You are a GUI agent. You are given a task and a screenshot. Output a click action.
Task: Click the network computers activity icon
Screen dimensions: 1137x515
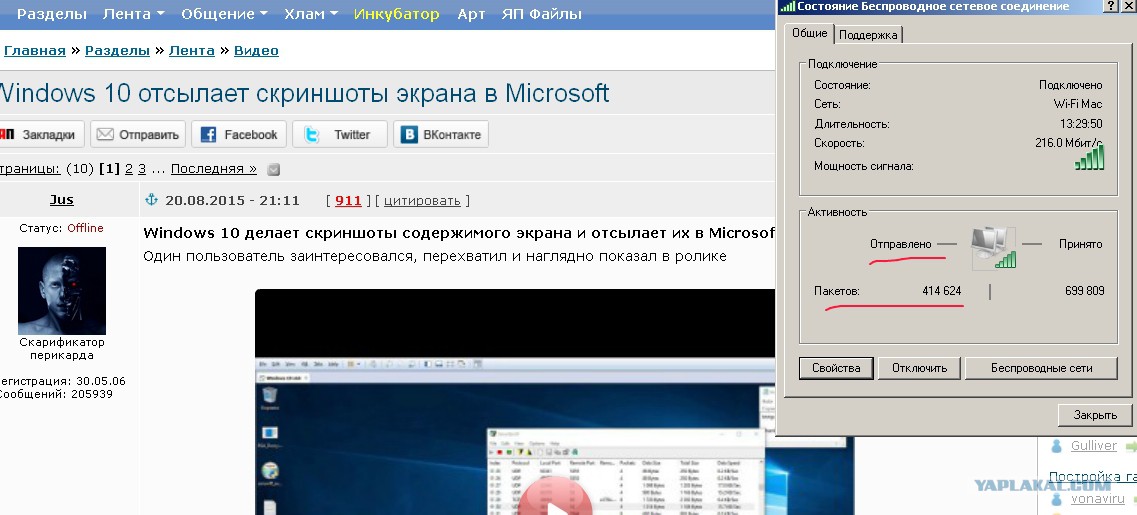click(x=993, y=247)
